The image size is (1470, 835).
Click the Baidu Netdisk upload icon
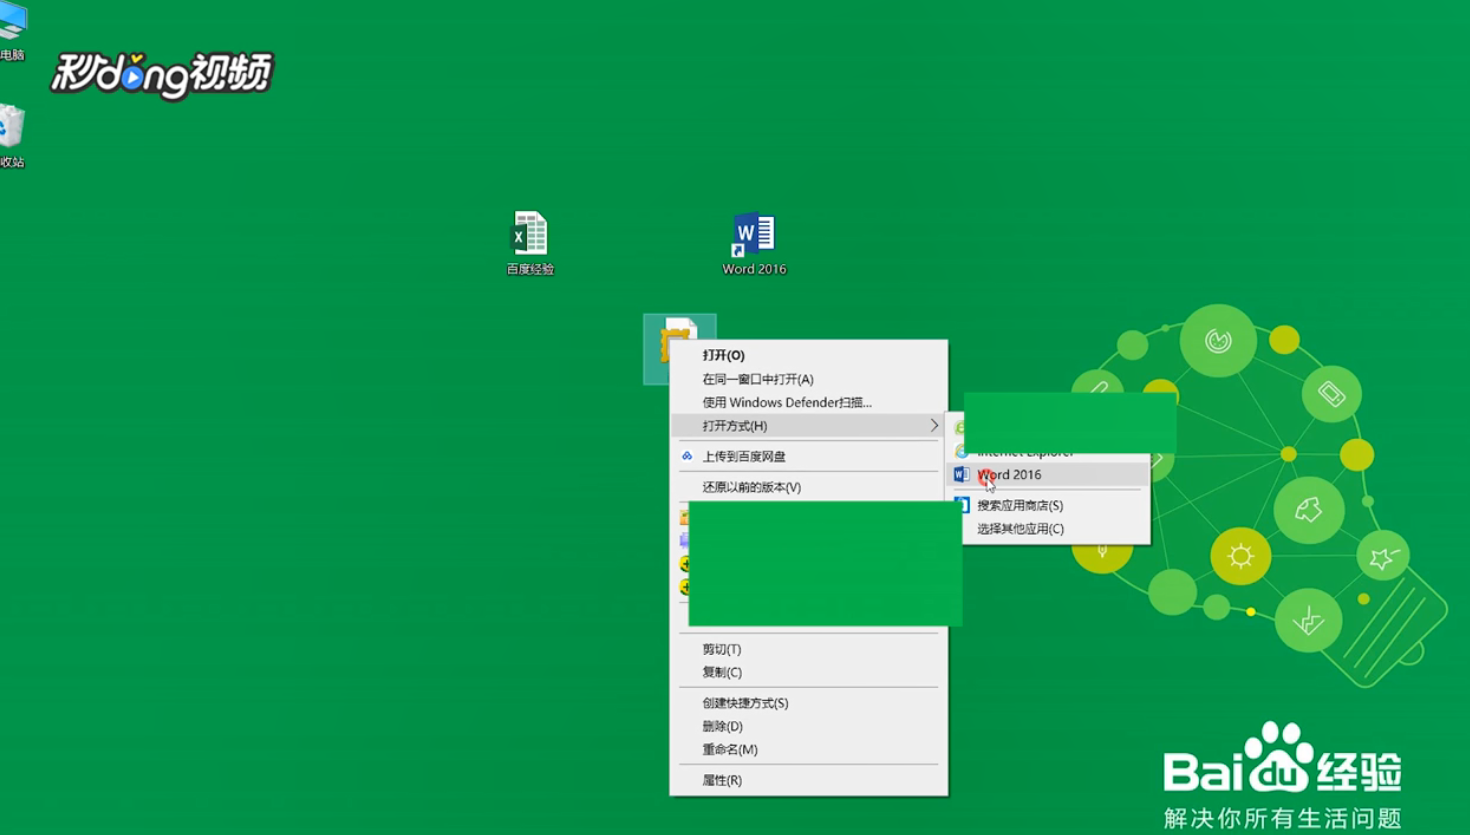pyautogui.click(x=687, y=456)
